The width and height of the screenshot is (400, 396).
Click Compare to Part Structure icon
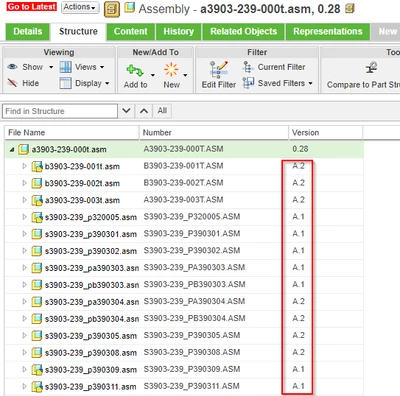[371, 68]
